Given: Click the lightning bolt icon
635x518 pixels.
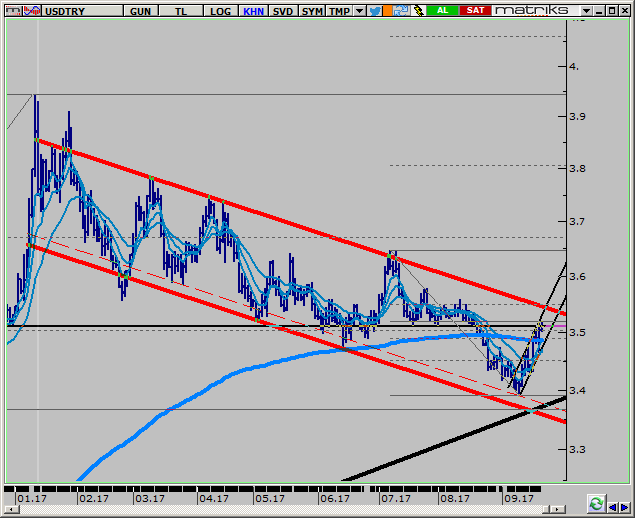Looking at the screenshot, I should (x=418, y=11).
